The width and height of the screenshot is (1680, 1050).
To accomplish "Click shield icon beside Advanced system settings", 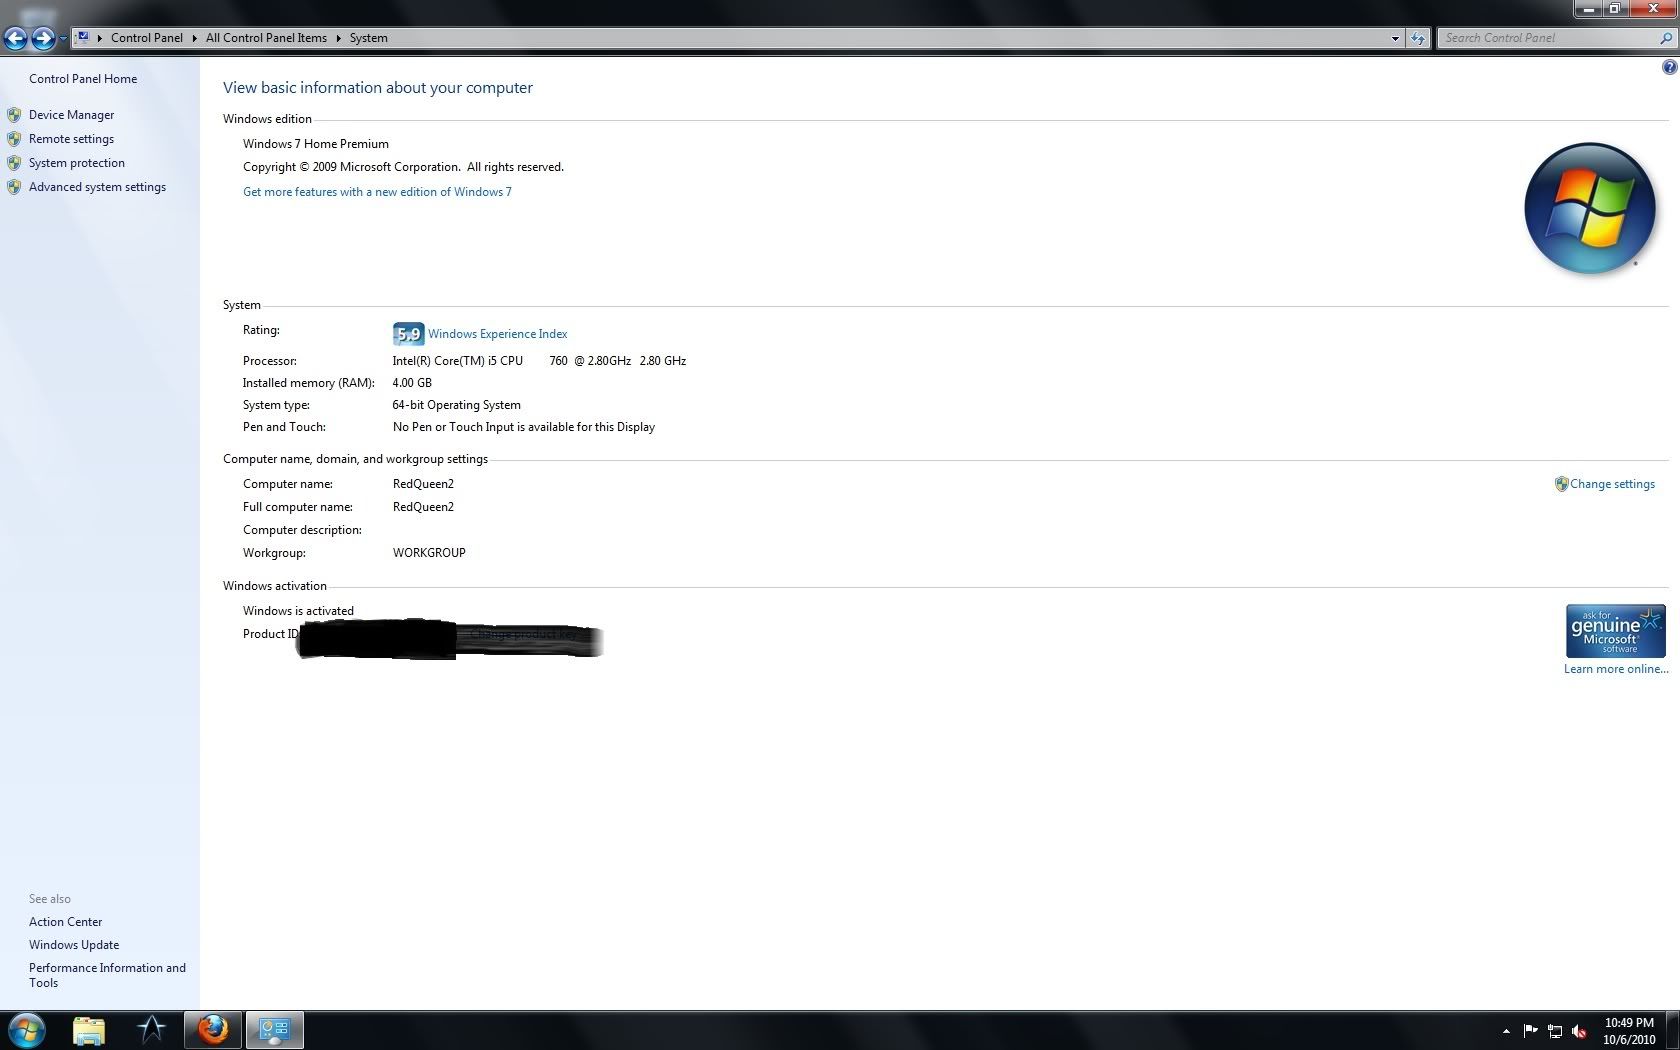I will [14, 187].
